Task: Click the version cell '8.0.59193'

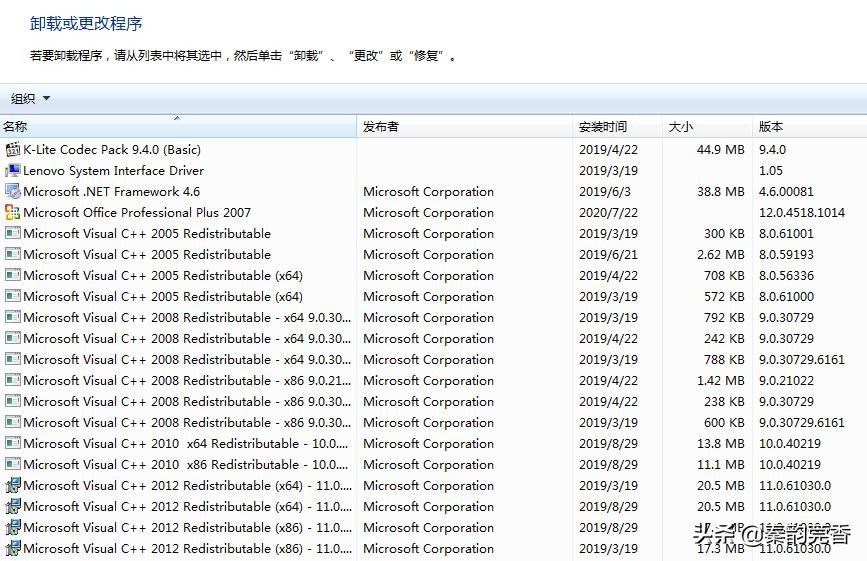Action: click(x=786, y=254)
